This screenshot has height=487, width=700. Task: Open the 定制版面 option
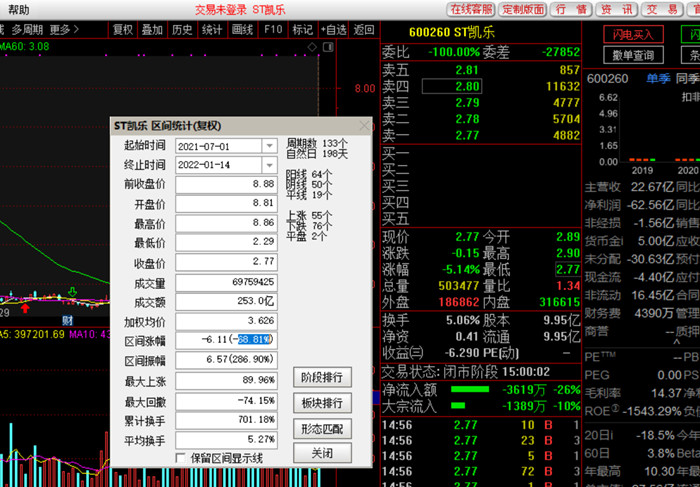523,9
